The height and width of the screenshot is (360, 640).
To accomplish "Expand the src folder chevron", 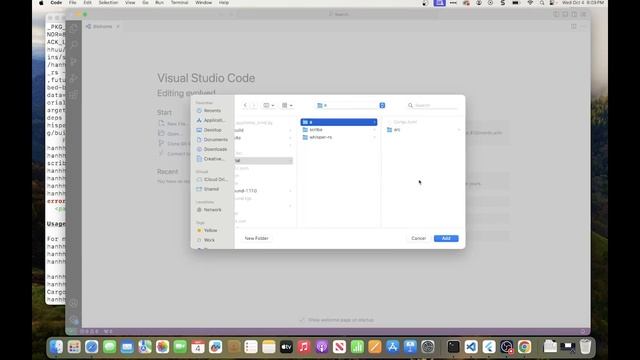I will 459,130.
